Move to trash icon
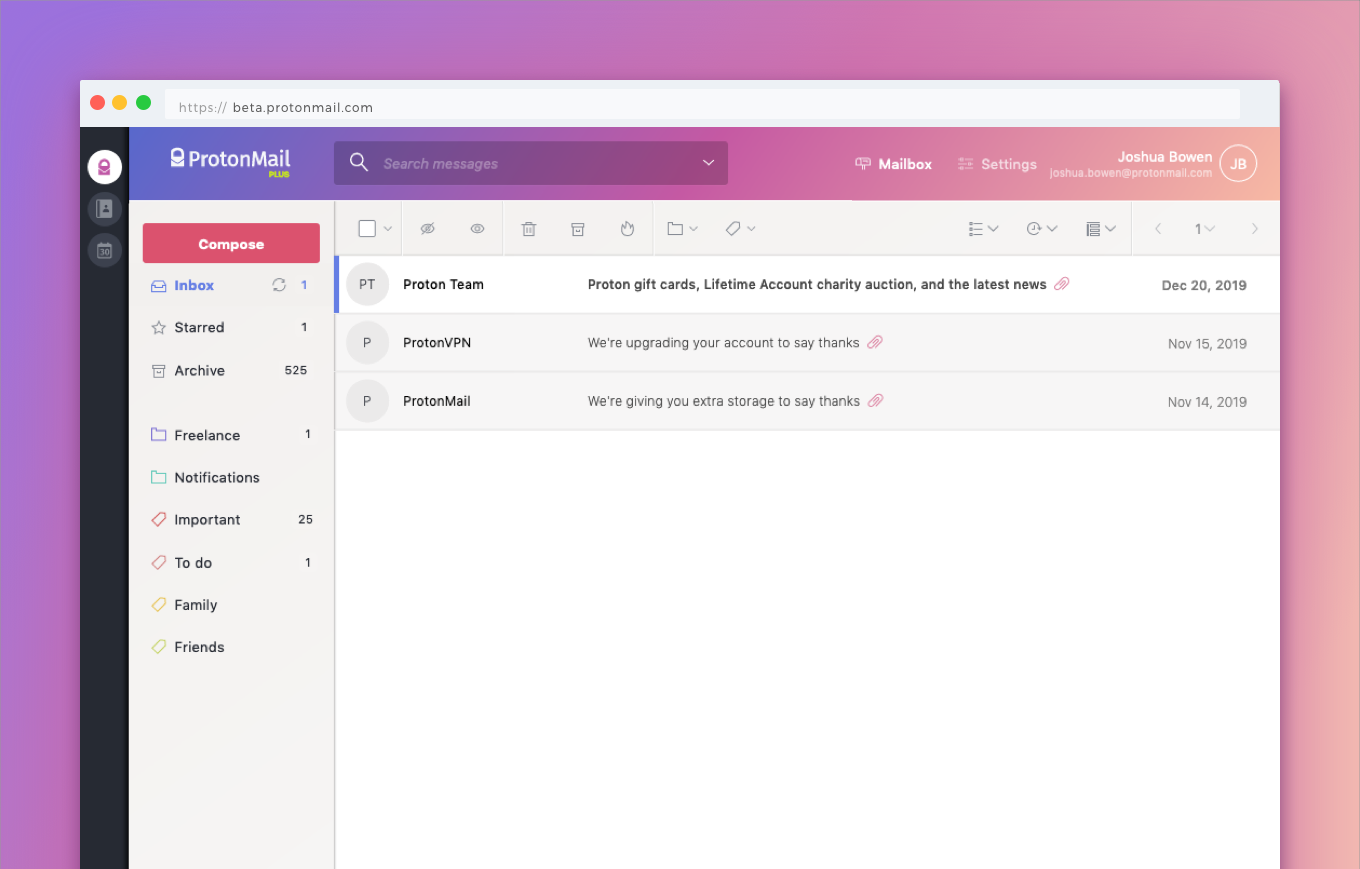1360x869 pixels. point(529,229)
